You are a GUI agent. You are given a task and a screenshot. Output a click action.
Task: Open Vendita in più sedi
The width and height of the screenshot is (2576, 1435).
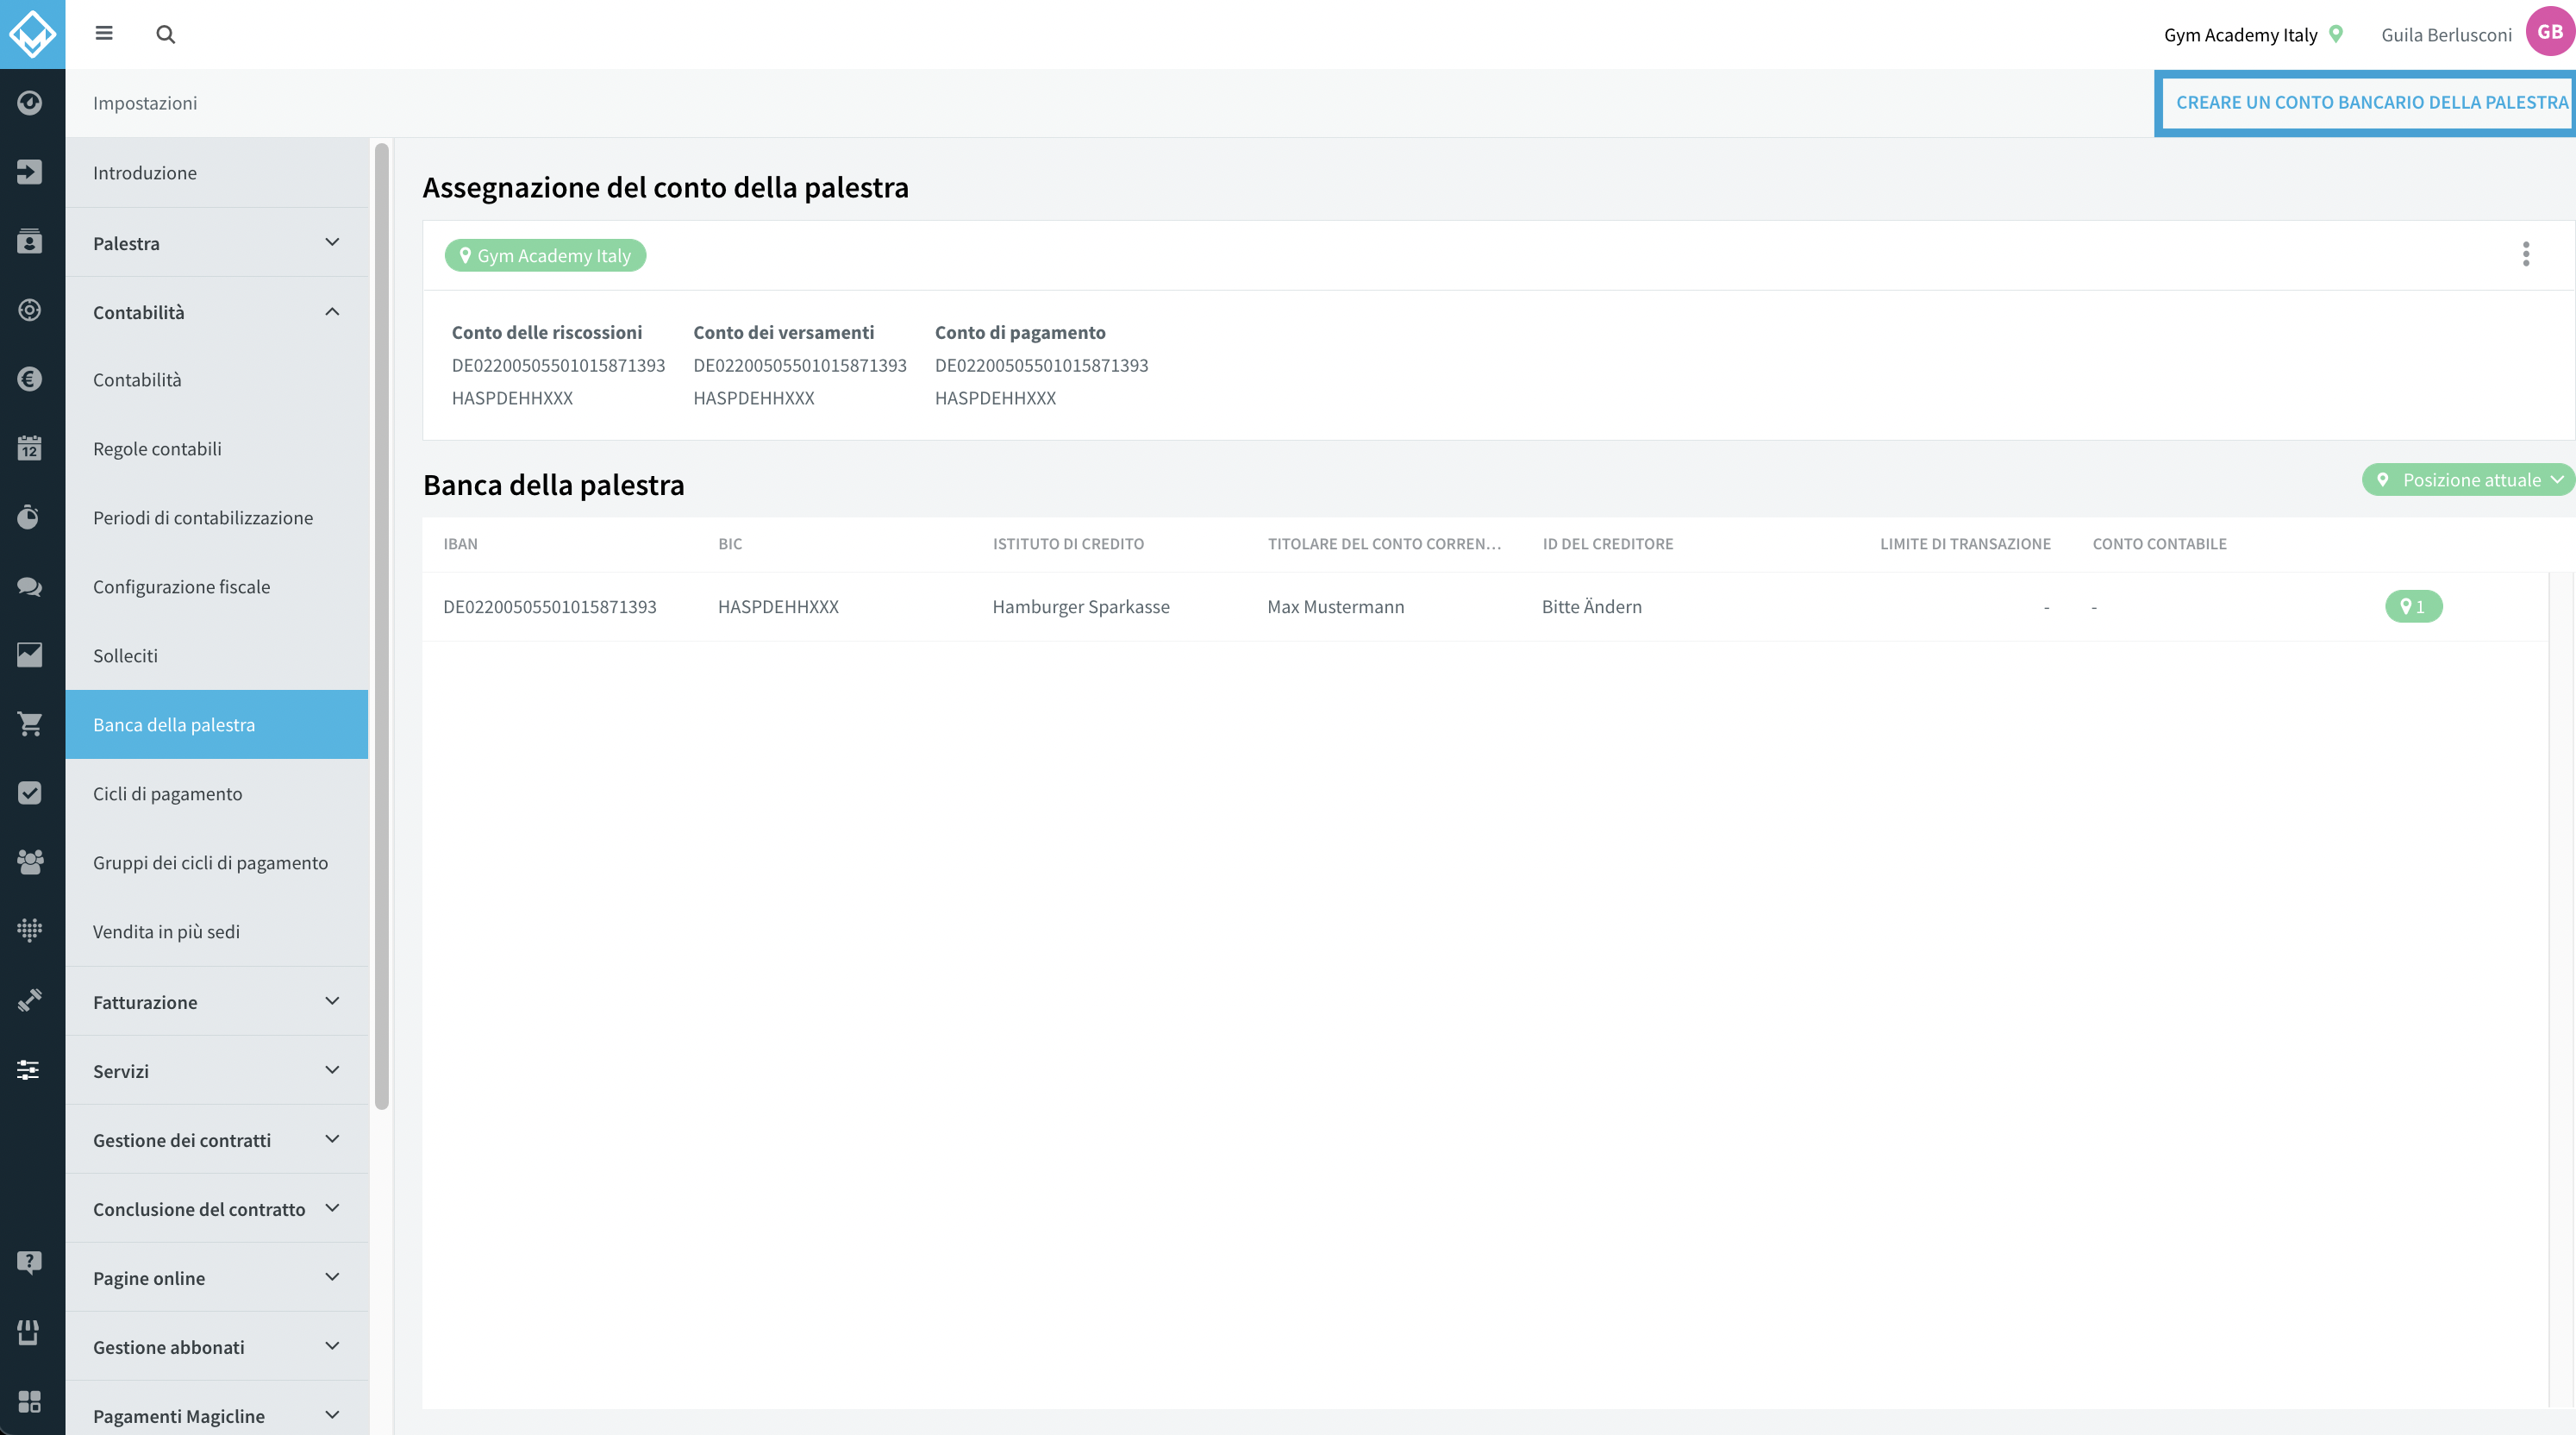pyautogui.click(x=217, y=931)
